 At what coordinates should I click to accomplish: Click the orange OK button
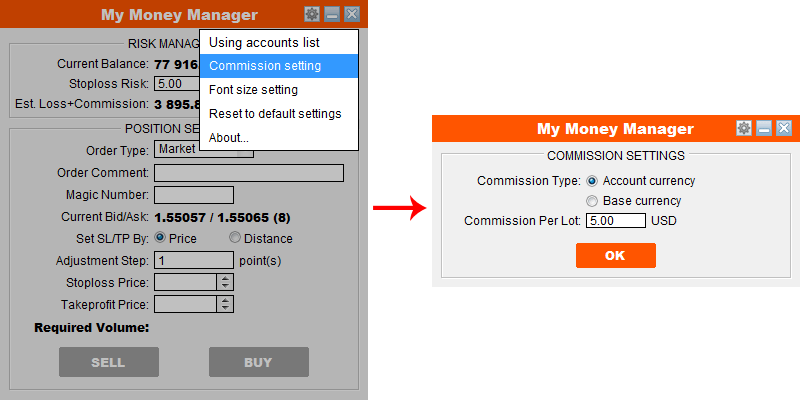tap(615, 256)
